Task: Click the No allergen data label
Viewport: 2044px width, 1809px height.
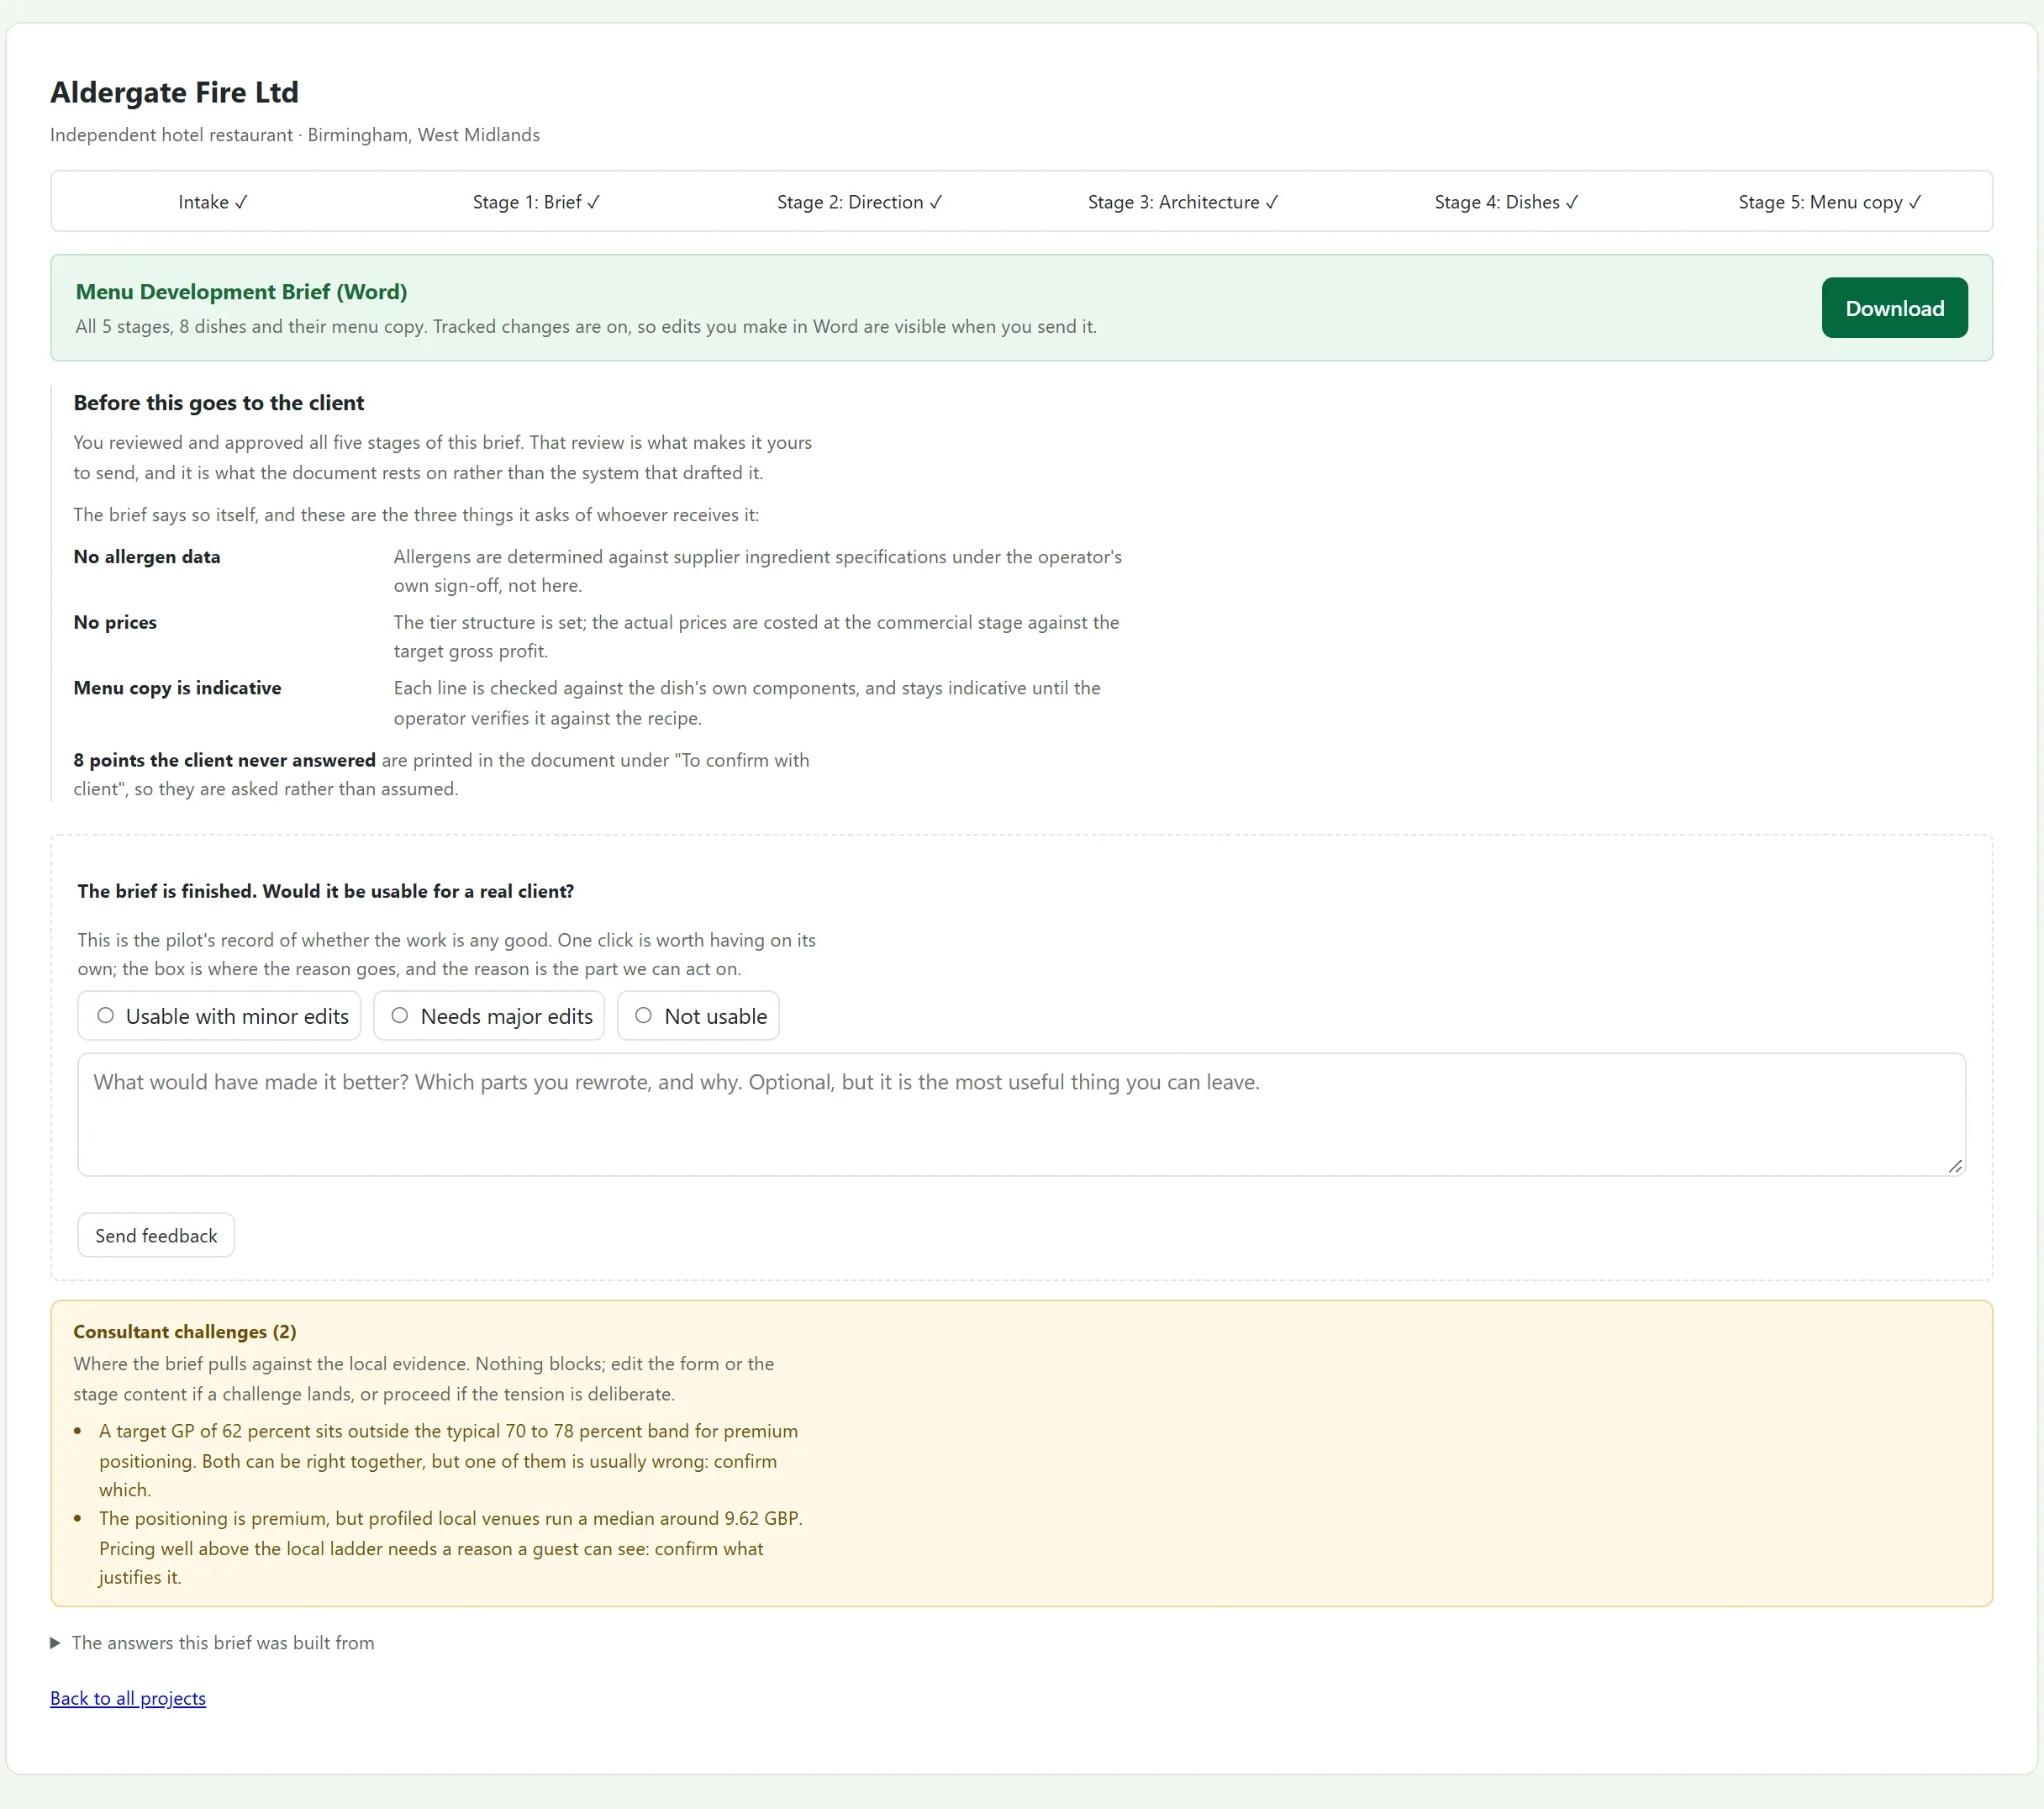Action: (147, 557)
